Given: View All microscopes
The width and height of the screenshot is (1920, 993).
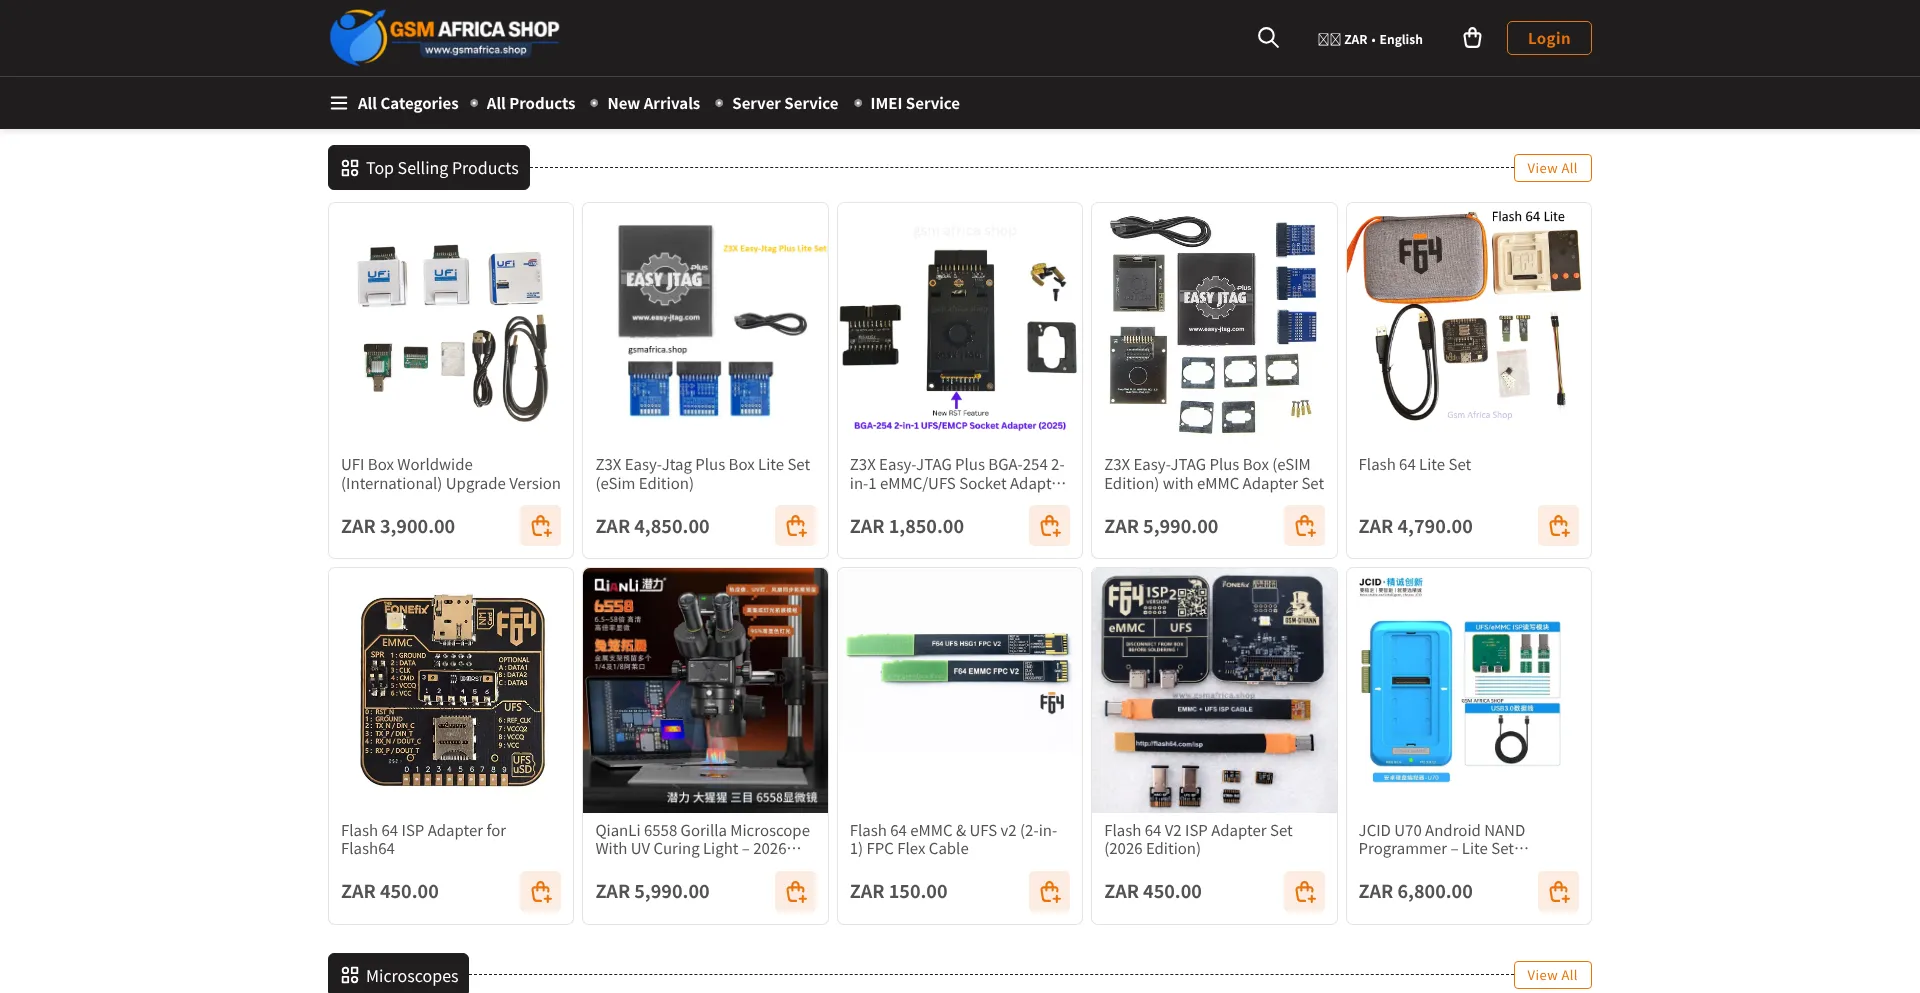Looking at the screenshot, I should coord(1552,975).
